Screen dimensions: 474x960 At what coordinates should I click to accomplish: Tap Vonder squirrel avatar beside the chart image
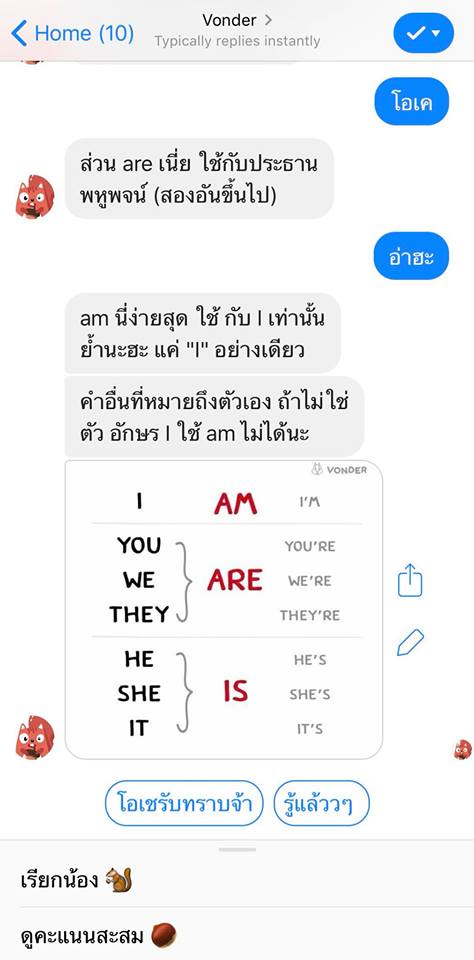(x=35, y=737)
